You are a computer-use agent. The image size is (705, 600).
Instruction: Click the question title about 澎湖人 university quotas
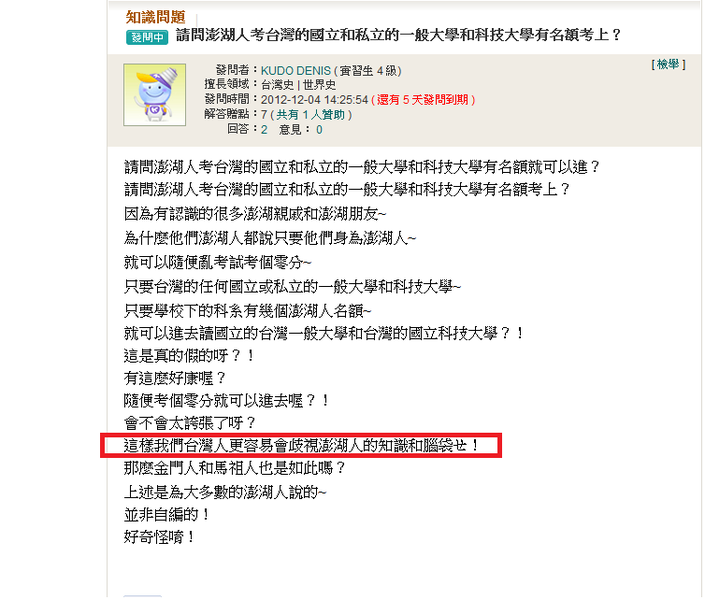tap(398, 35)
